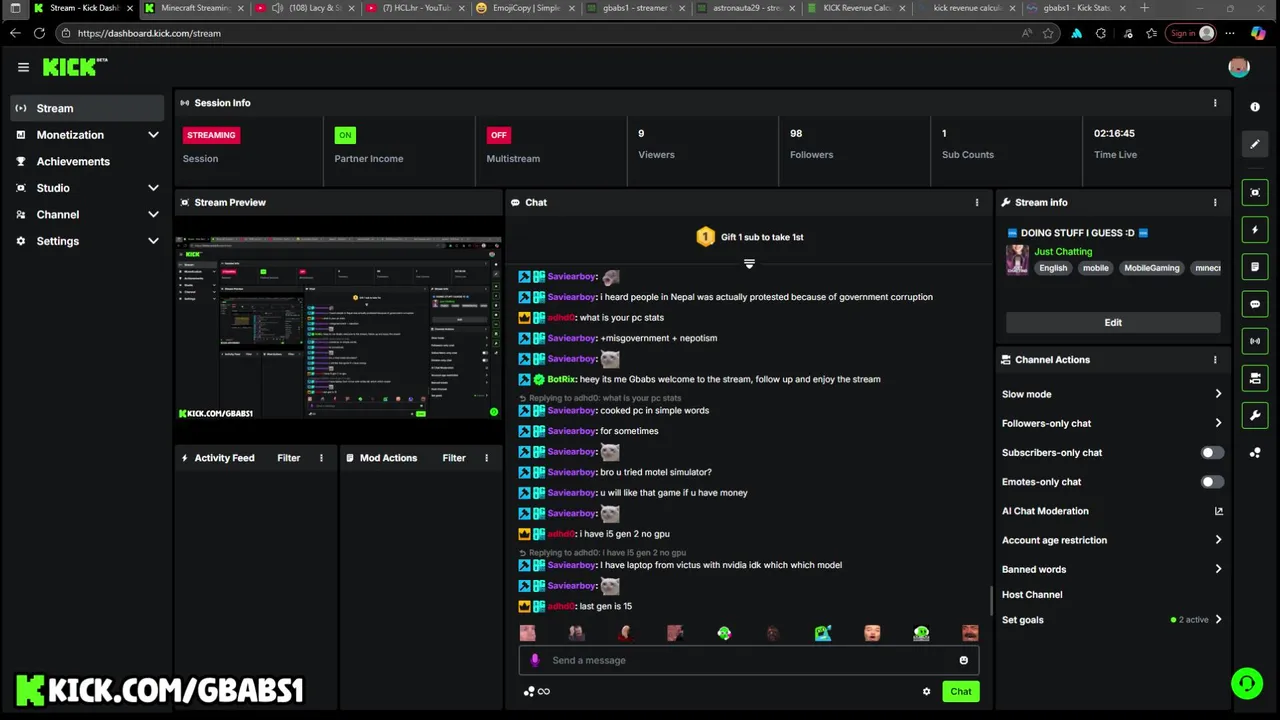The height and width of the screenshot is (720, 1280).
Task: Open Channel Actions three-dot menu
Action: click(1215, 360)
